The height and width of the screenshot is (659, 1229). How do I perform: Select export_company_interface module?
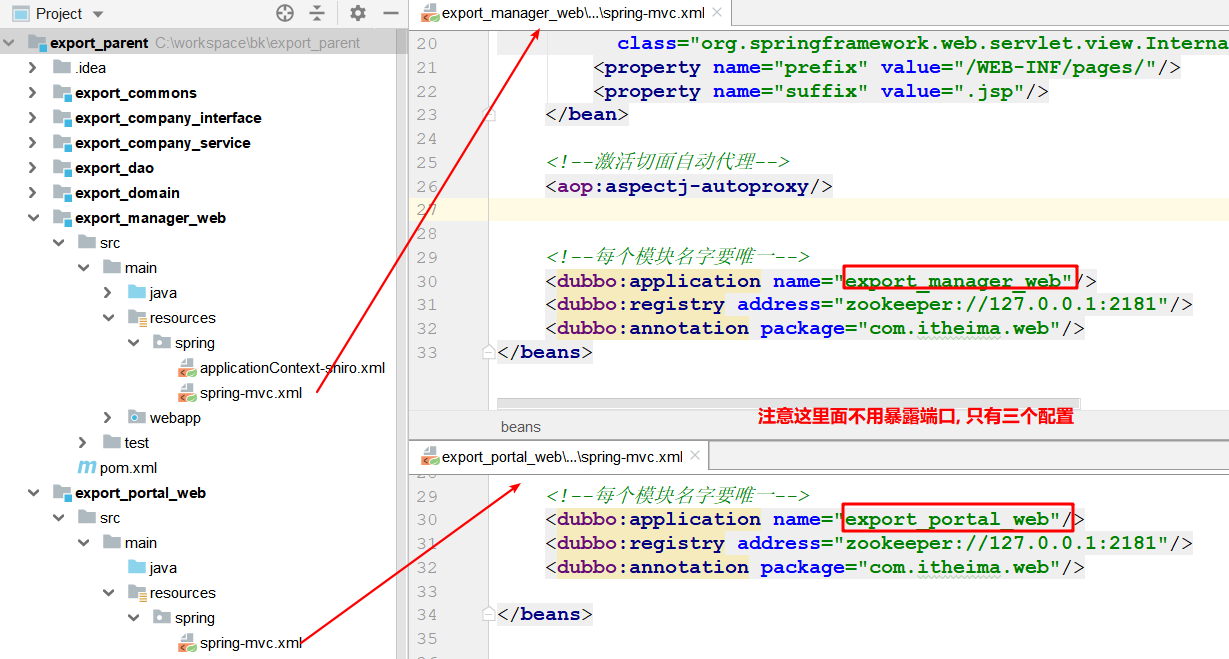pos(168,118)
